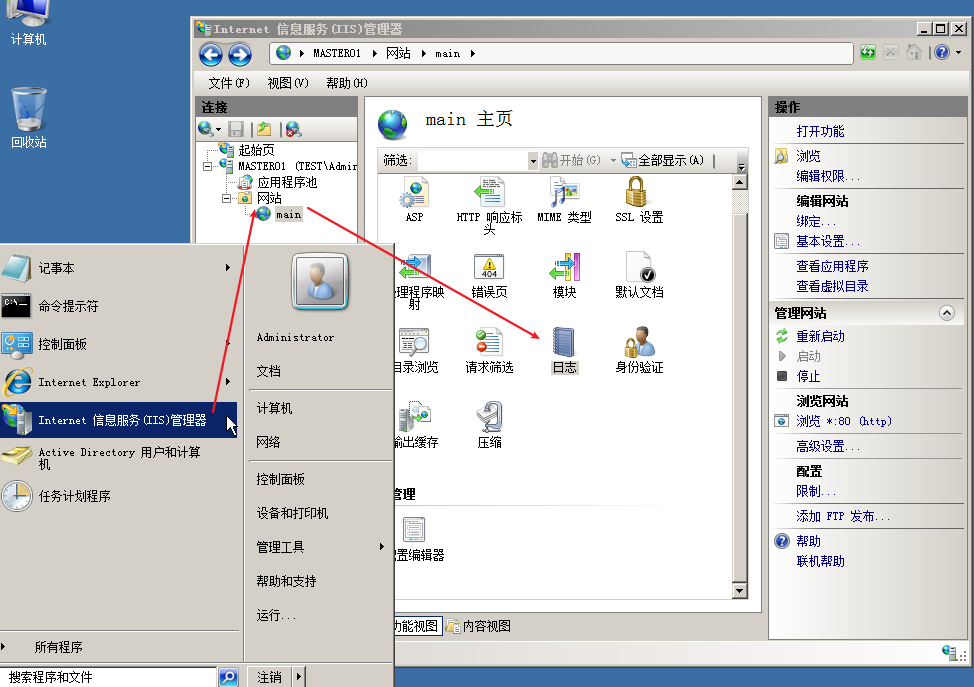Click the feature list scroll up arrow

tap(739, 183)
